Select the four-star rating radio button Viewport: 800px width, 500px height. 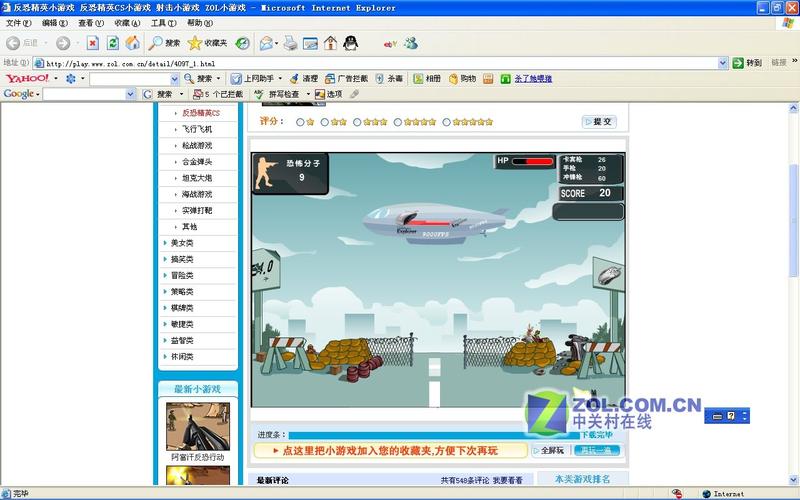397,122
